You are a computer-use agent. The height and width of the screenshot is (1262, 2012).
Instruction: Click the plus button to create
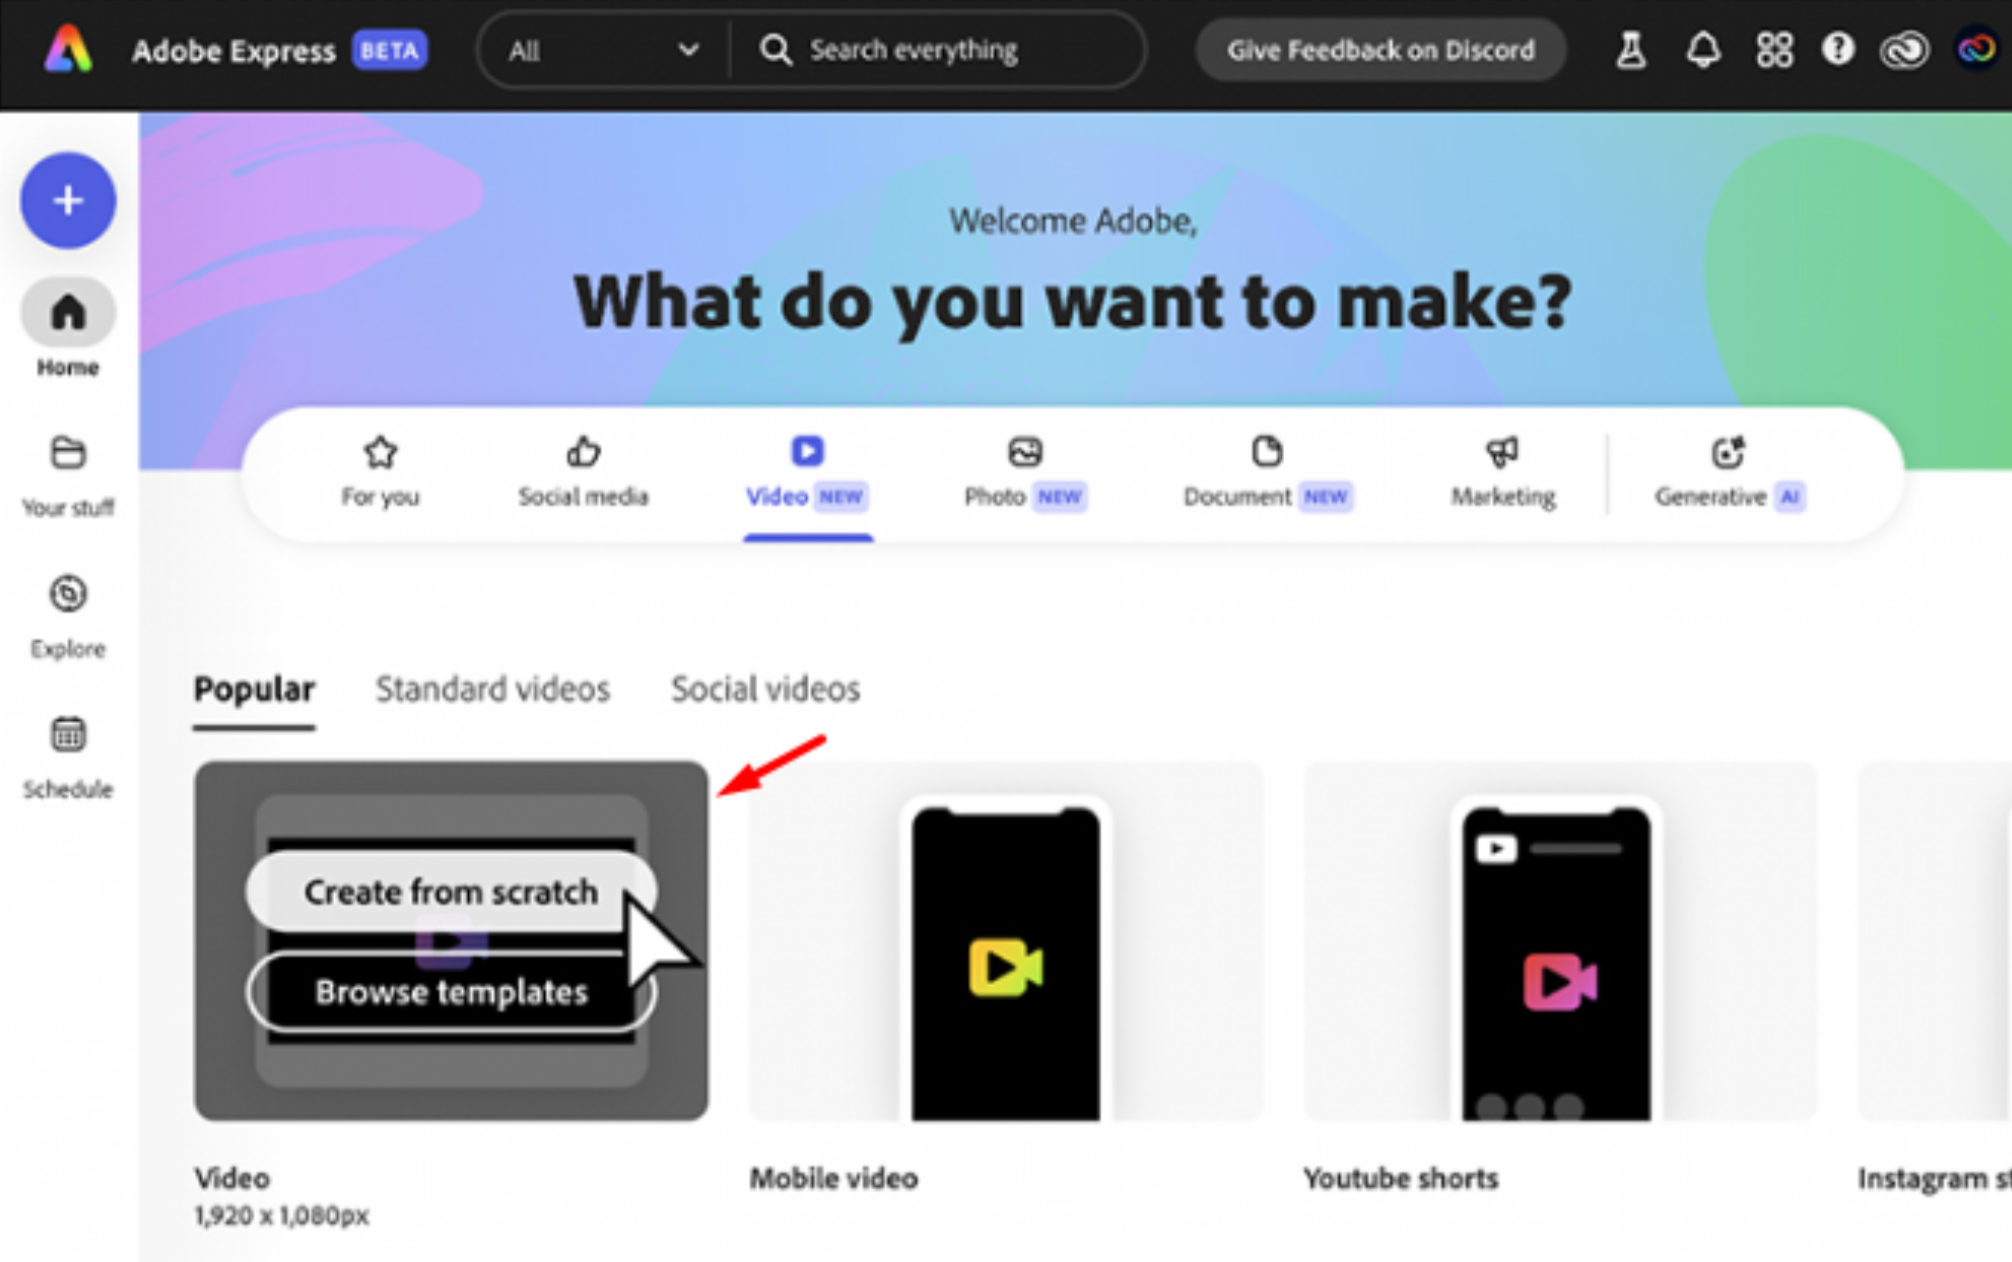pos(67,200)
